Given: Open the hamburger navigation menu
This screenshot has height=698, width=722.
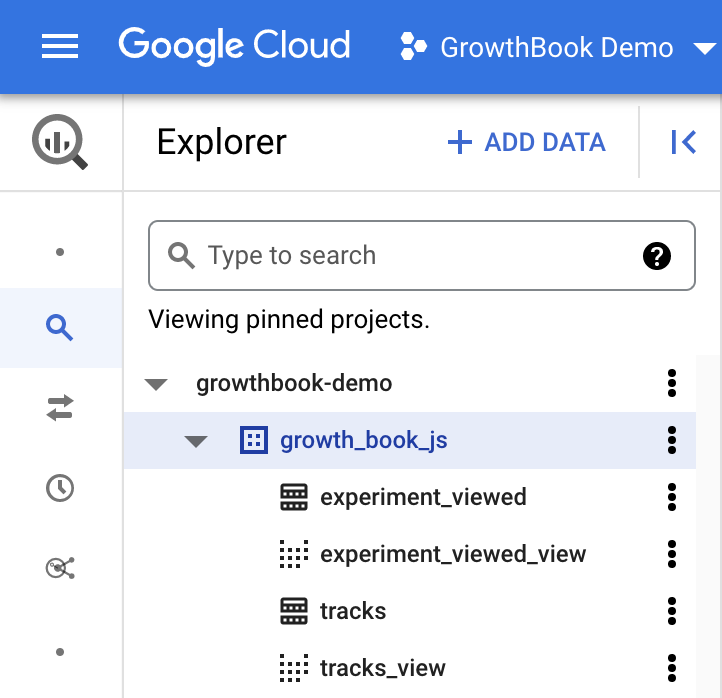Looking at the screenshot, I should click(x=60, y=46).
